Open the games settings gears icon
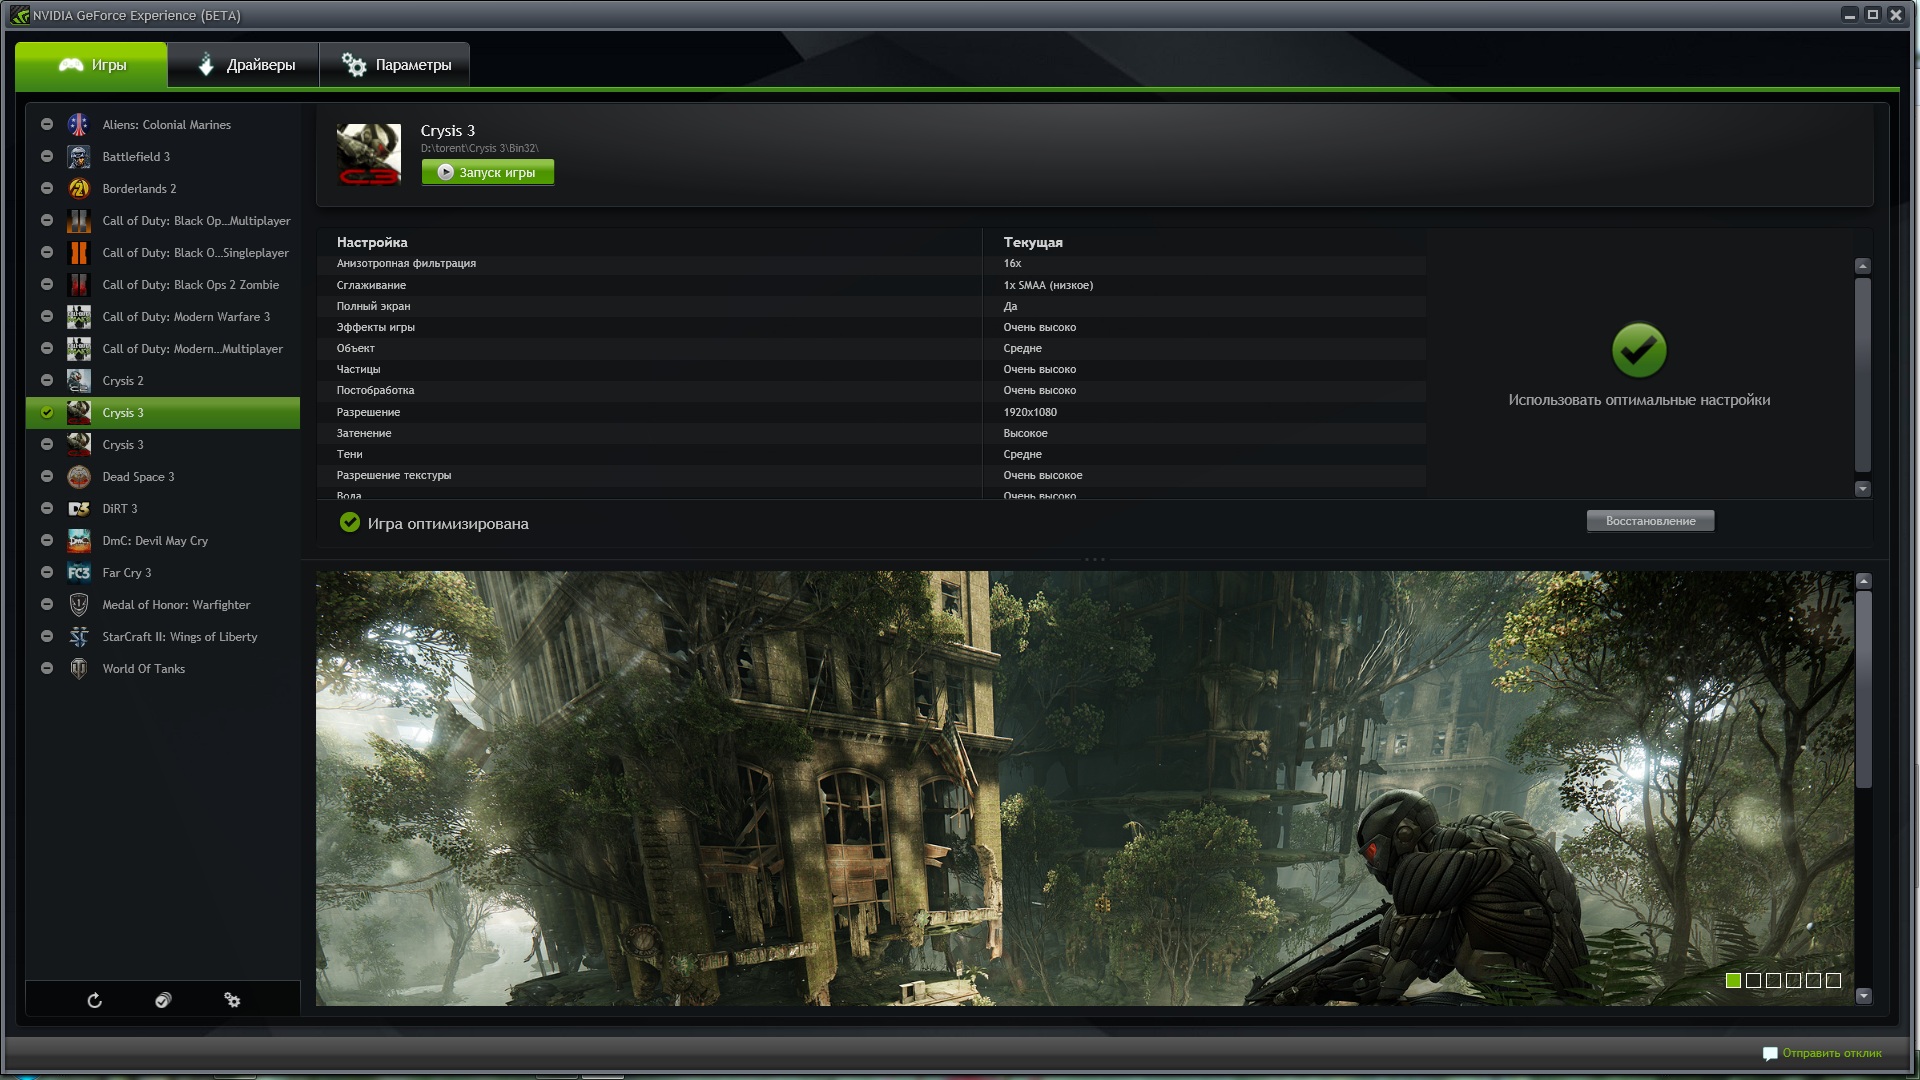This screenshot has height=1080, width=1920. [232, 1000]
